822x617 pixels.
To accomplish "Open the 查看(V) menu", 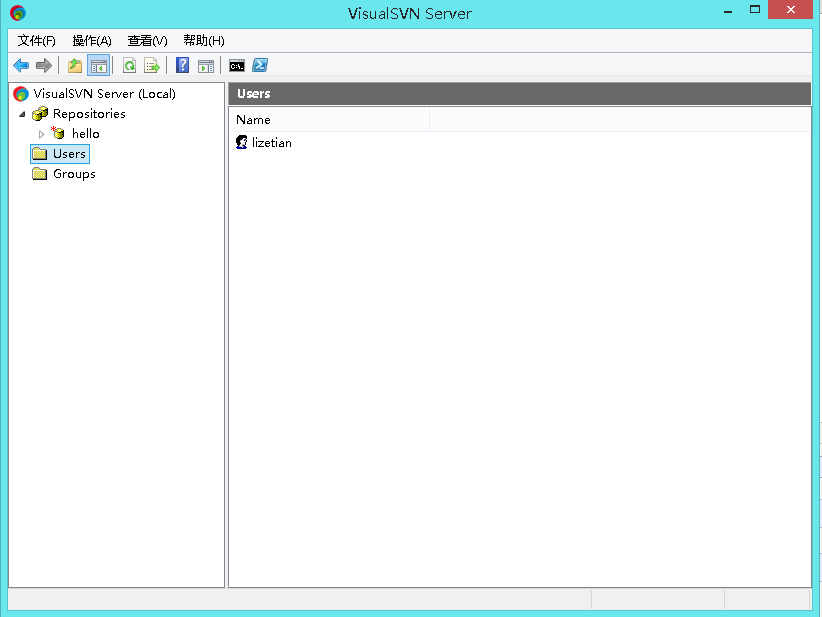I will tap(146, 40).
